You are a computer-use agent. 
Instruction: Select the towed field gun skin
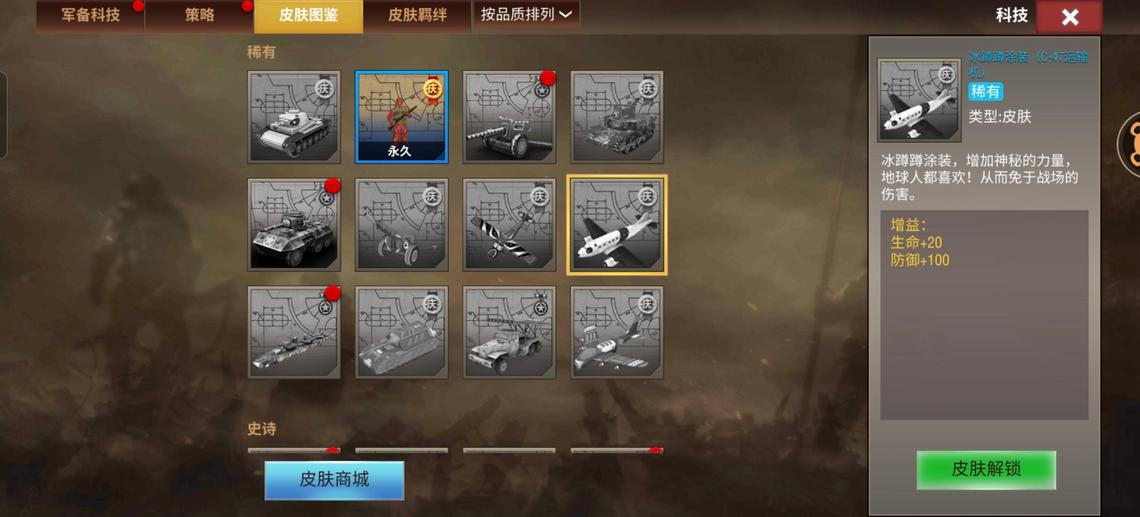coord(402,224)
